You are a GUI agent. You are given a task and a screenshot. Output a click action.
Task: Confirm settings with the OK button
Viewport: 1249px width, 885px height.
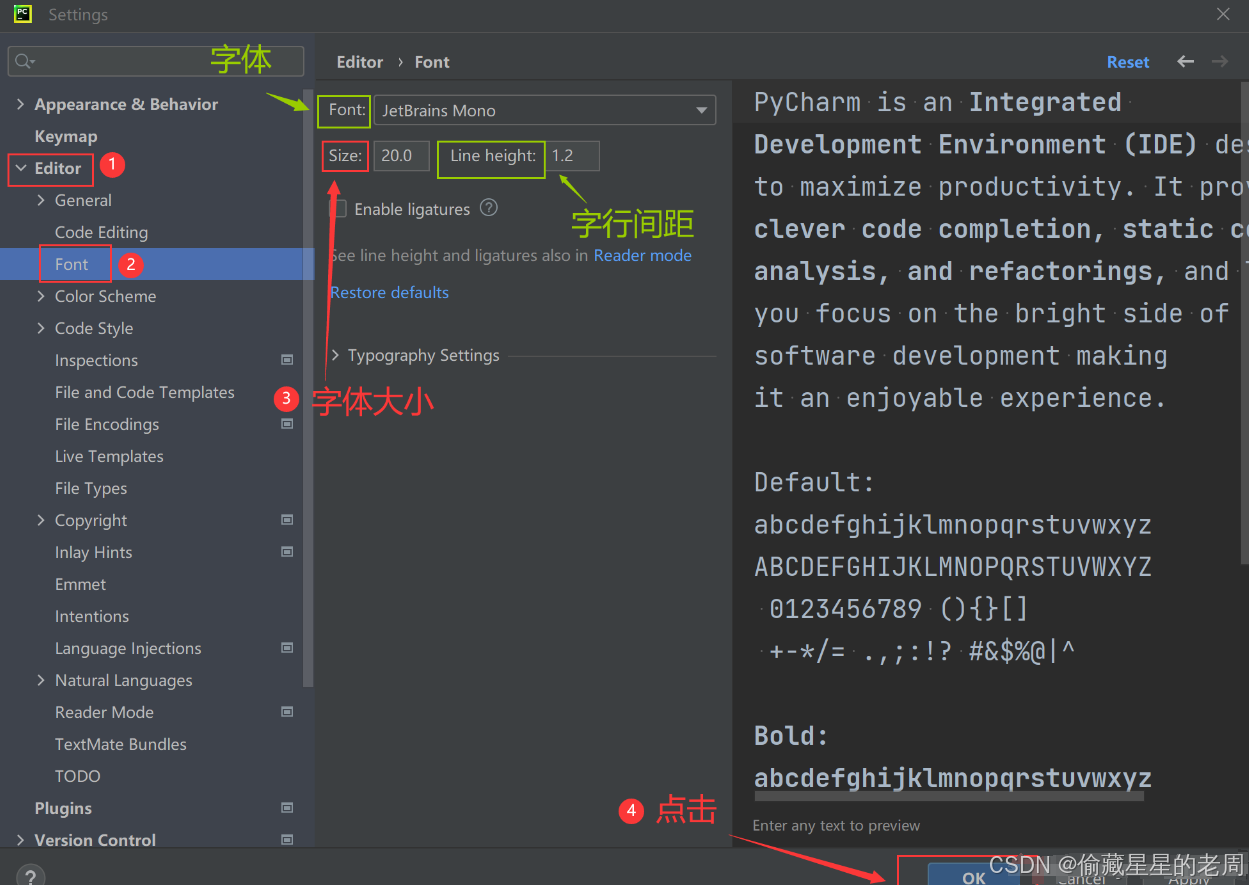974,875
